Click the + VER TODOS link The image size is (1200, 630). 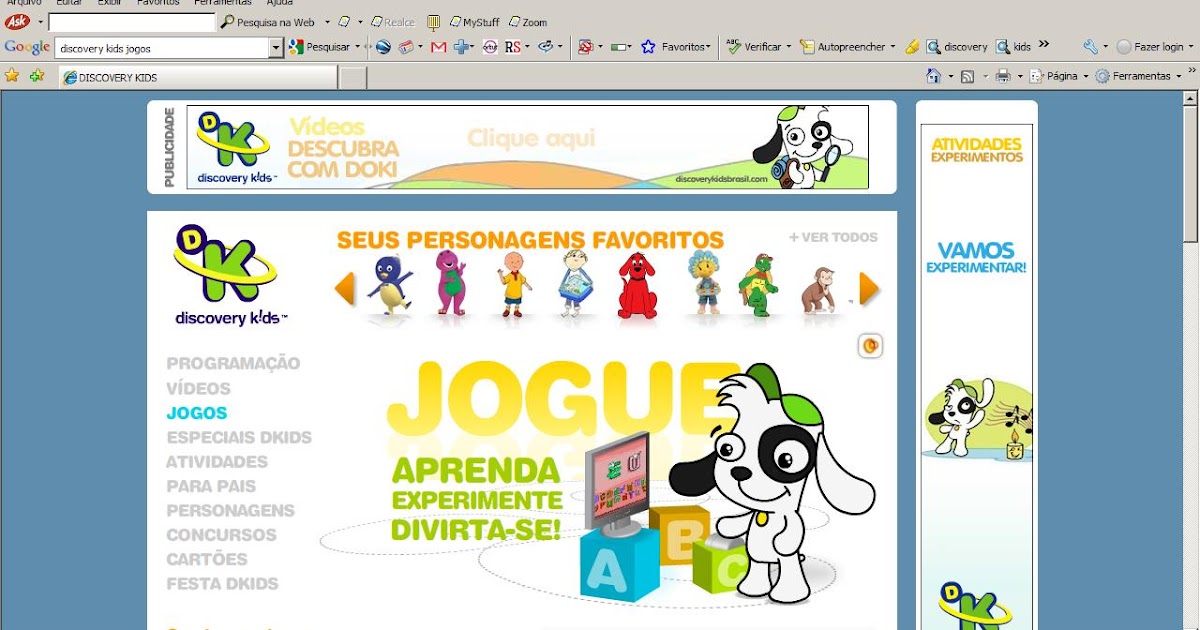833,237
